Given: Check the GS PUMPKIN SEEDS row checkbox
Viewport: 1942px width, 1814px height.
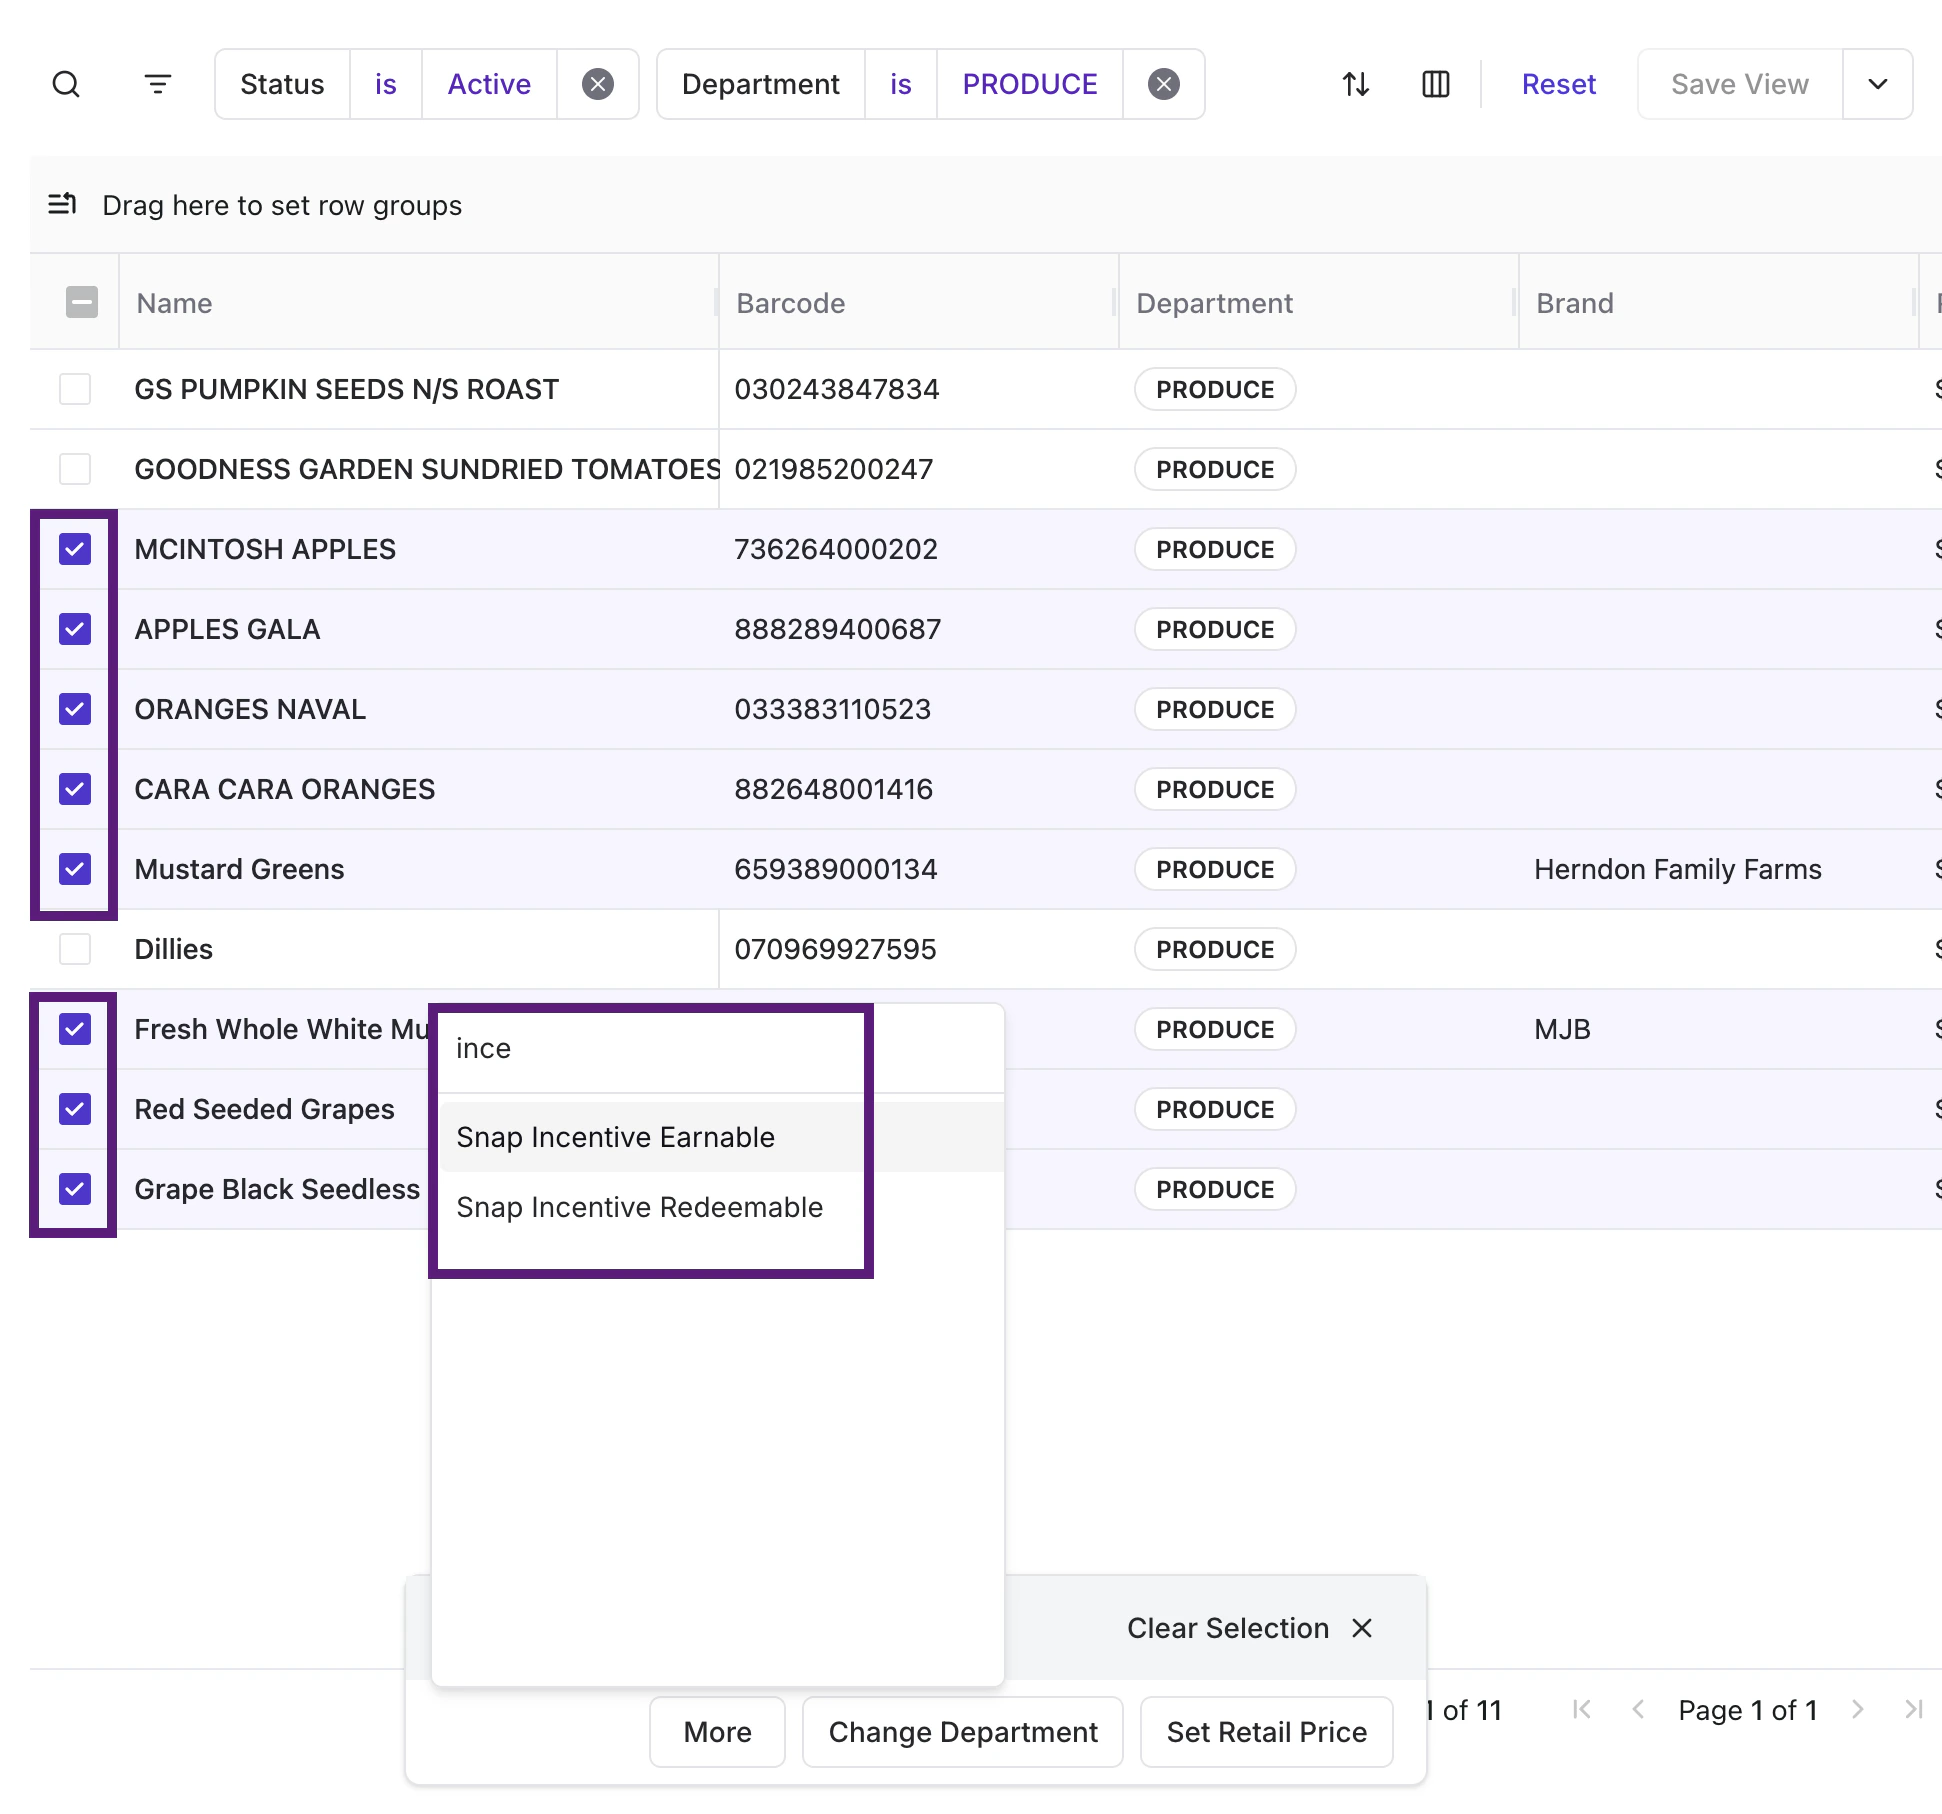Looking at the screenshot, I should click(75, 389).
